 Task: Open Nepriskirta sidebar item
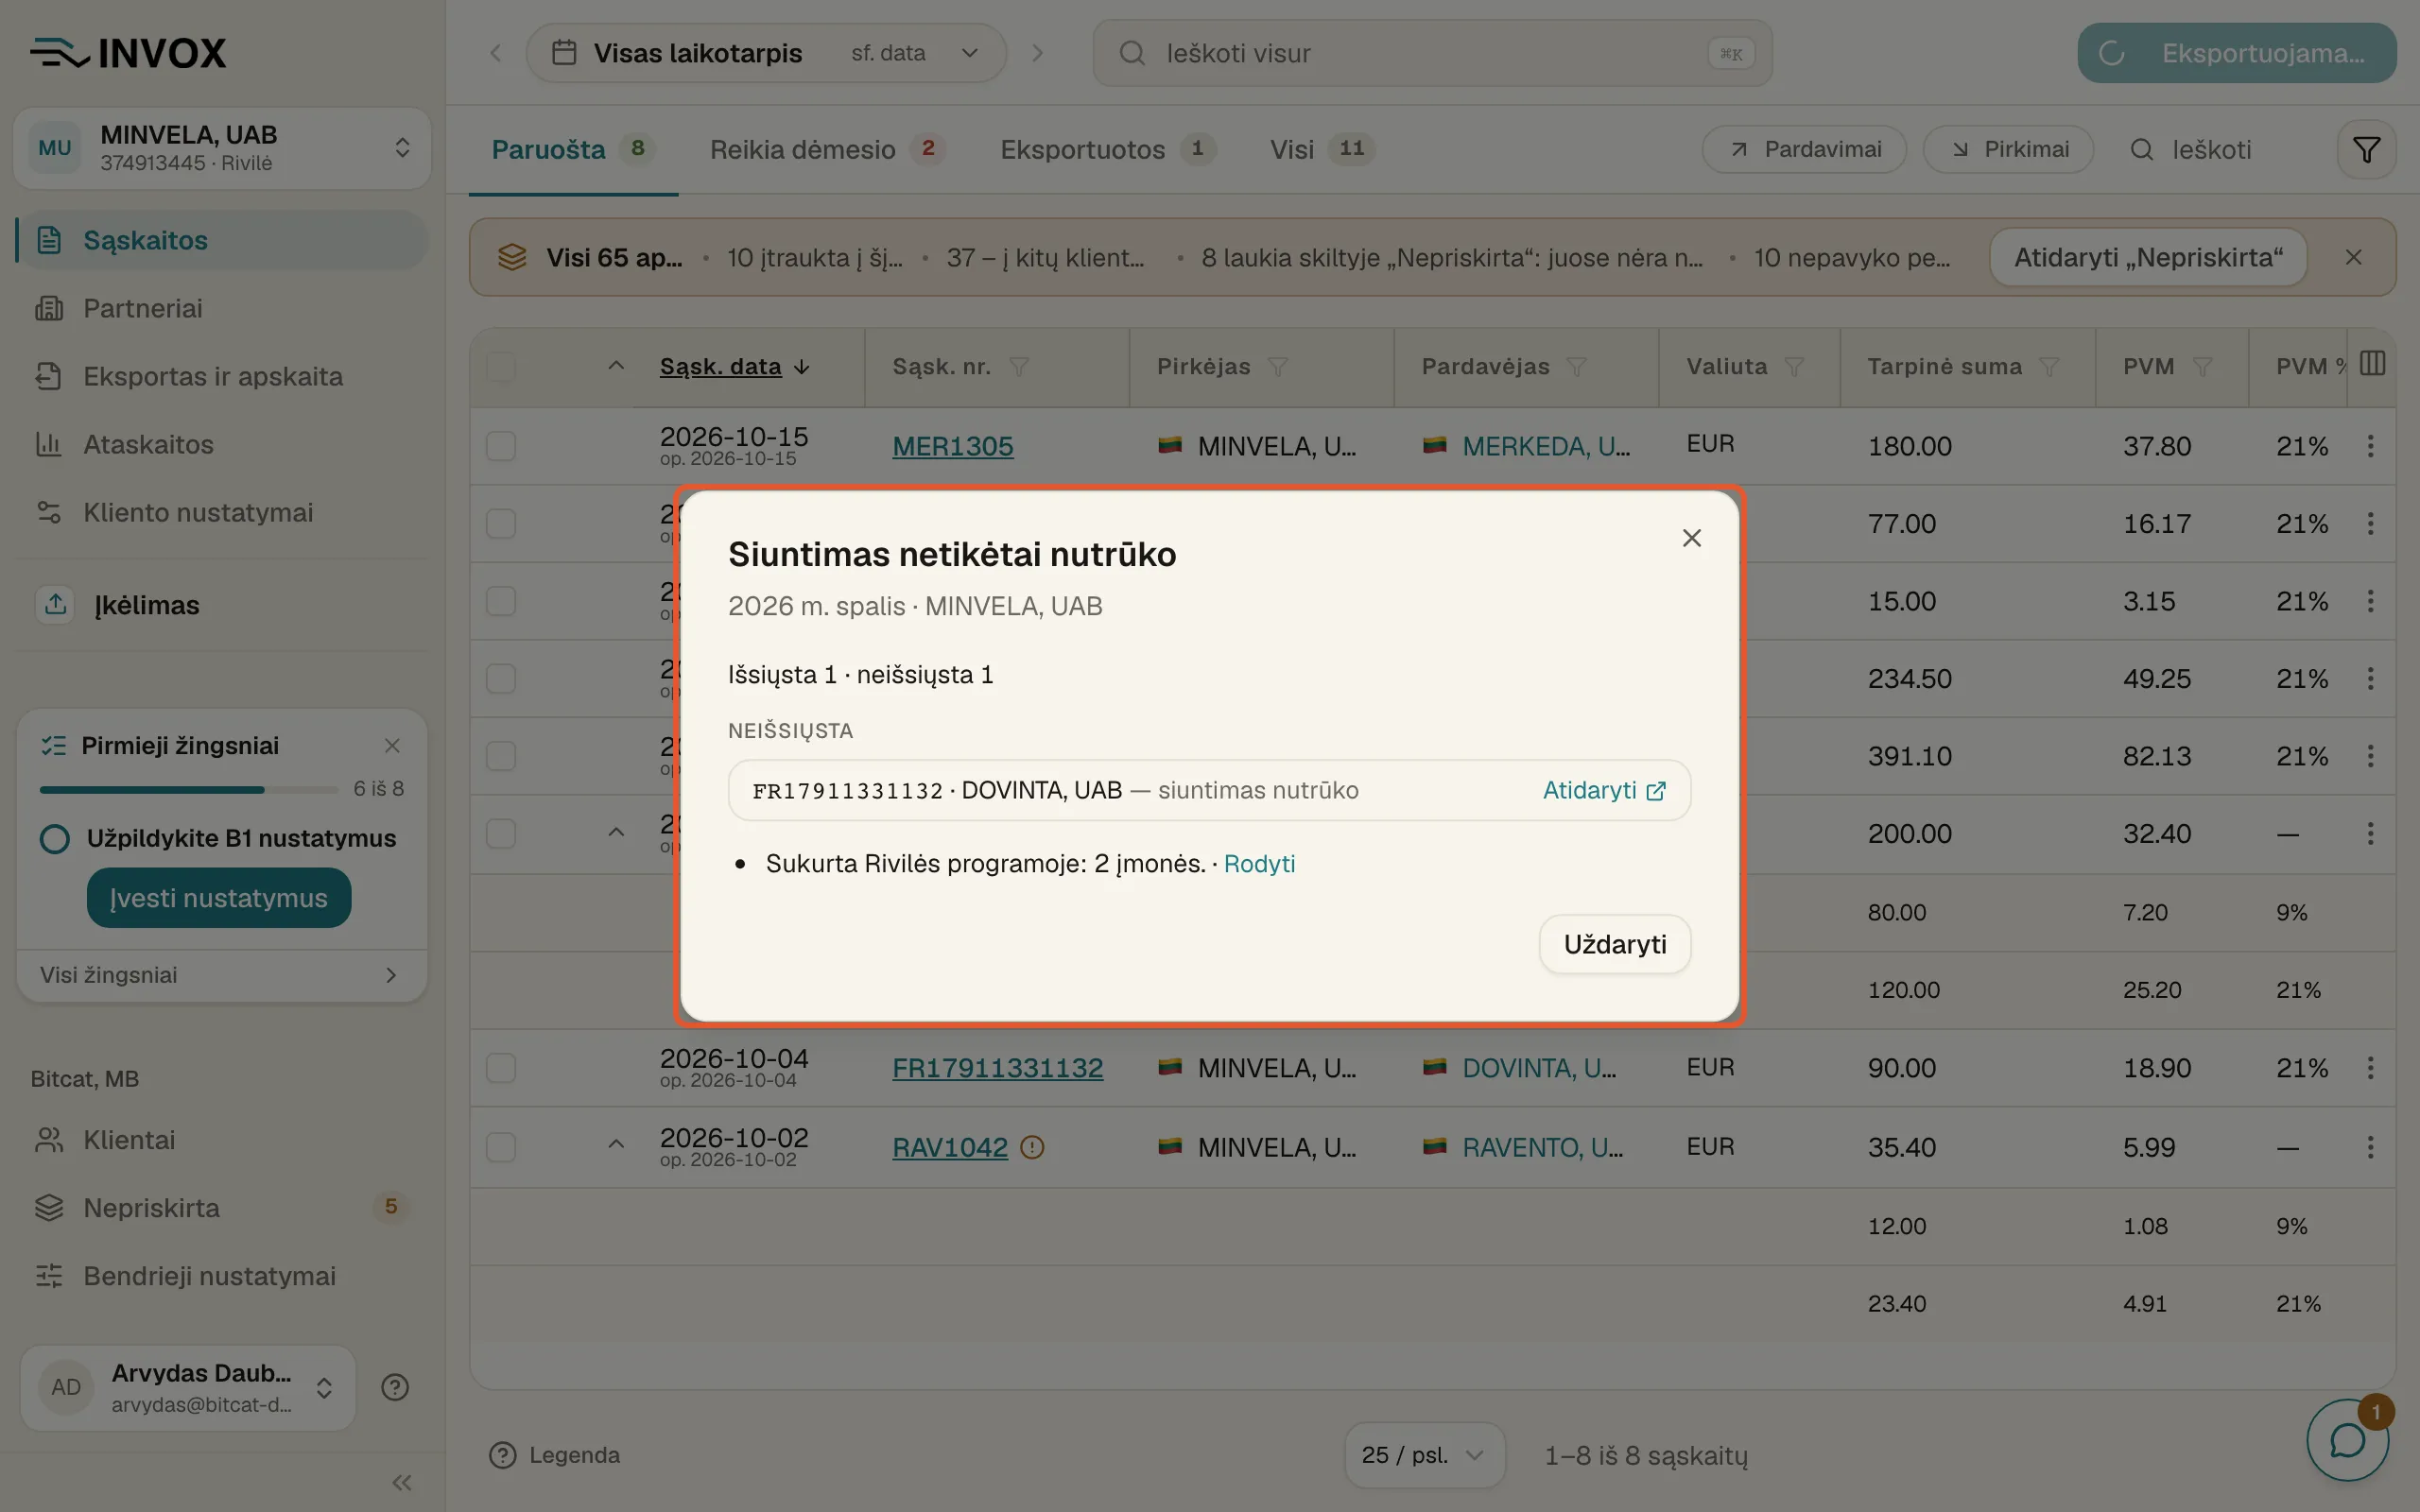pos(222,1208)
